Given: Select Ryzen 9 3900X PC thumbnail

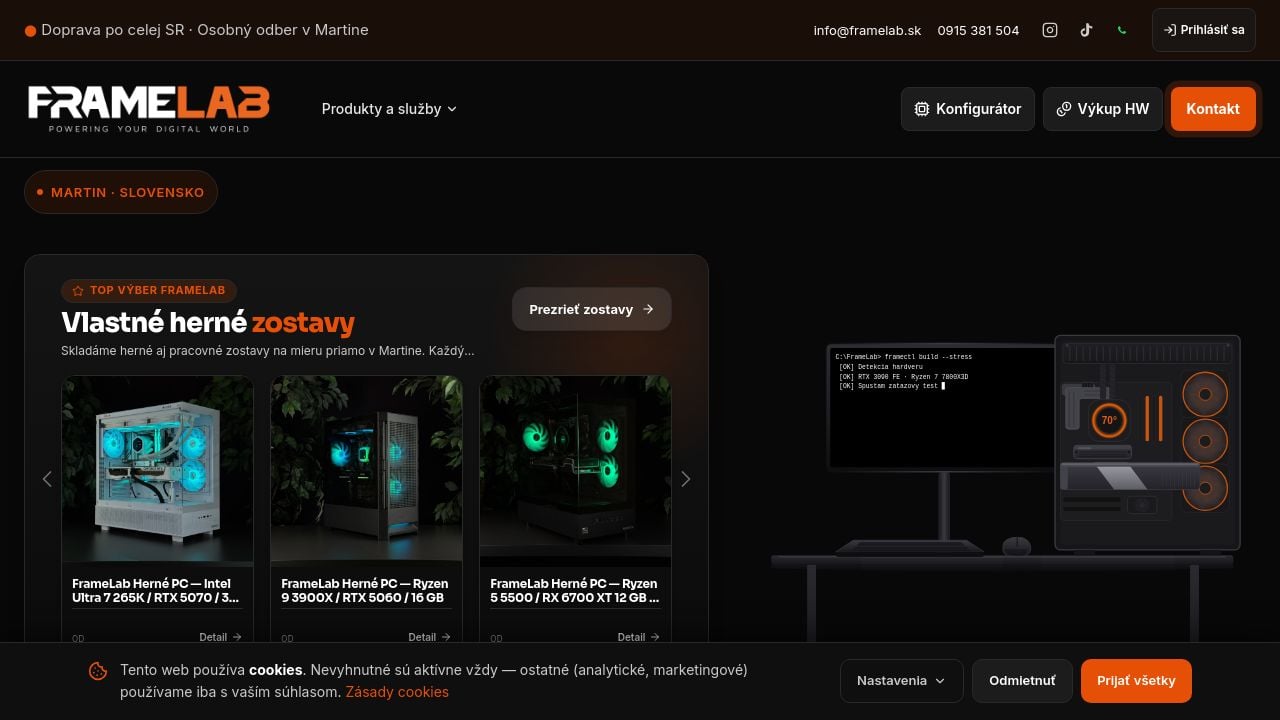Looking at the screenshot, I should click(x=367, y=469).
